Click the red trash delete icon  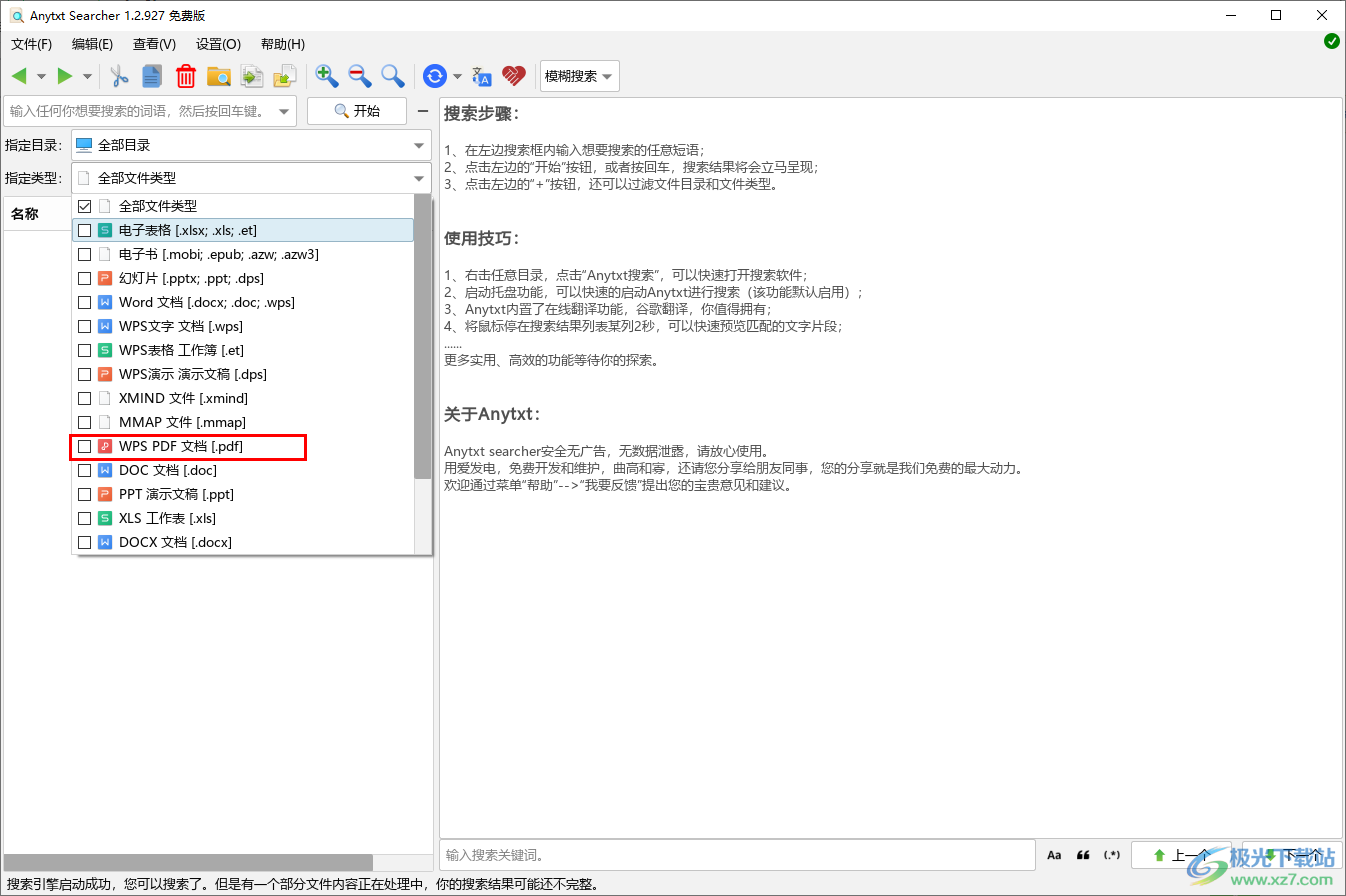pos(186,76)
